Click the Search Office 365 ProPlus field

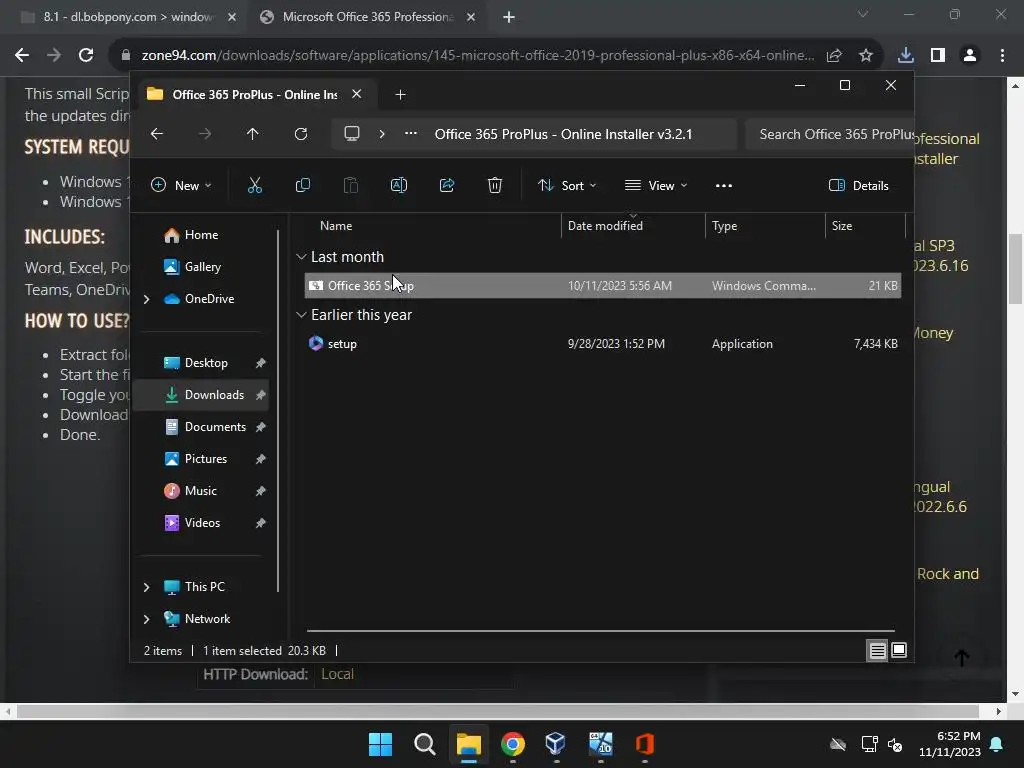829,135
